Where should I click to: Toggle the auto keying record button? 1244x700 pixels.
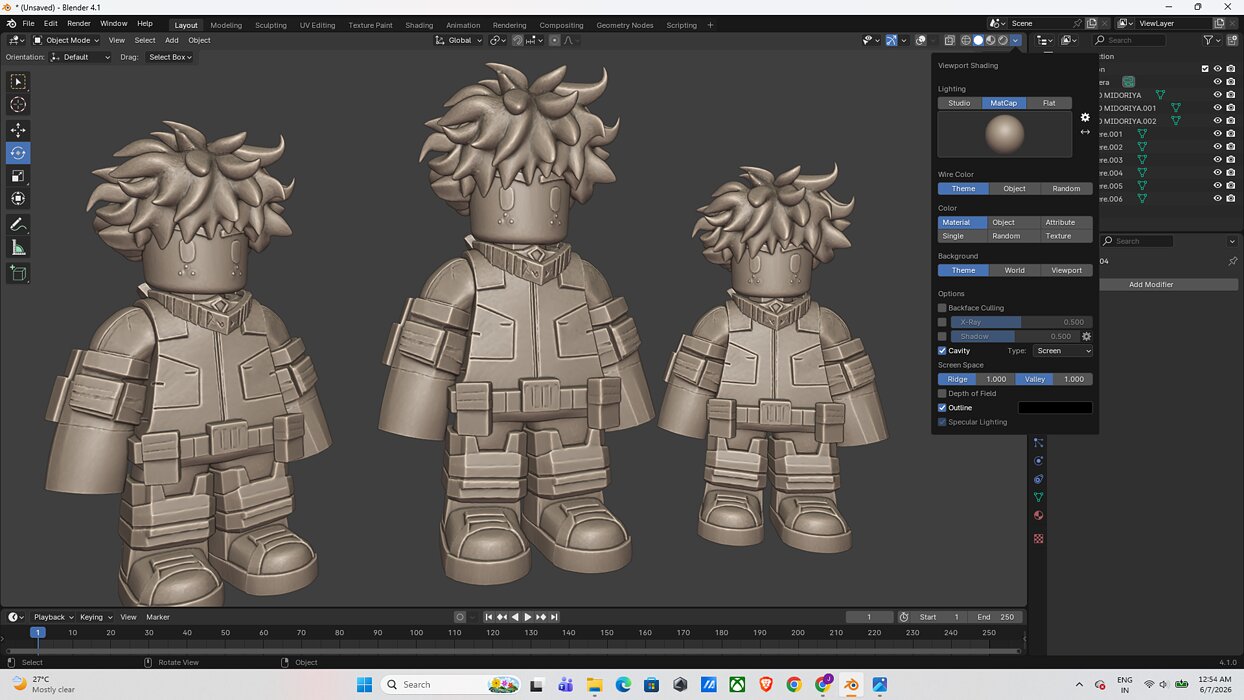[460, 617]
